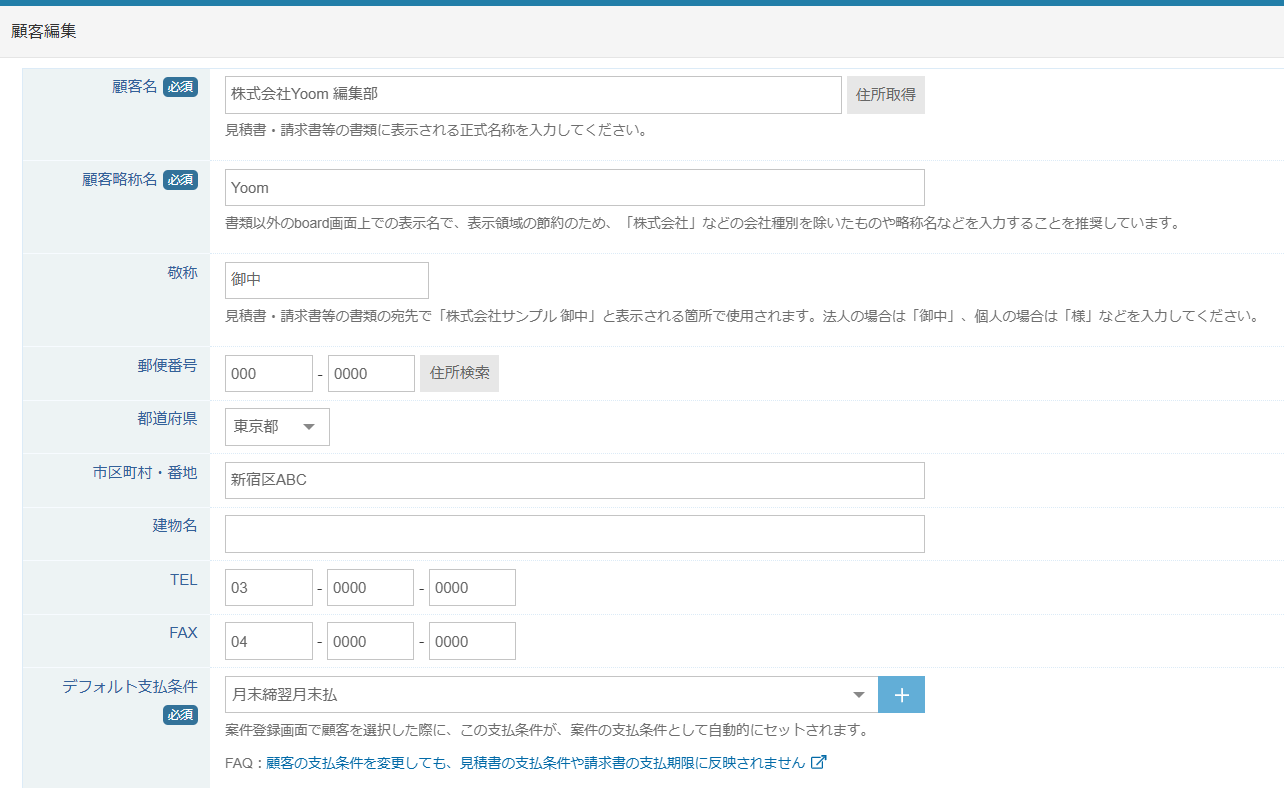Focus the 顧客略称名 field containing Yoom

[x=574, y=188]
